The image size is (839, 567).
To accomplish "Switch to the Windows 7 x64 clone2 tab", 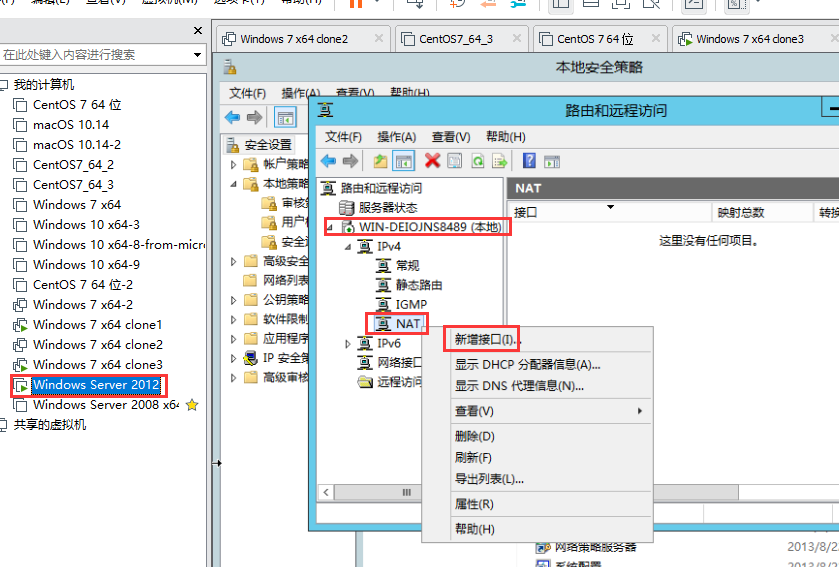I will pos(303,39).
